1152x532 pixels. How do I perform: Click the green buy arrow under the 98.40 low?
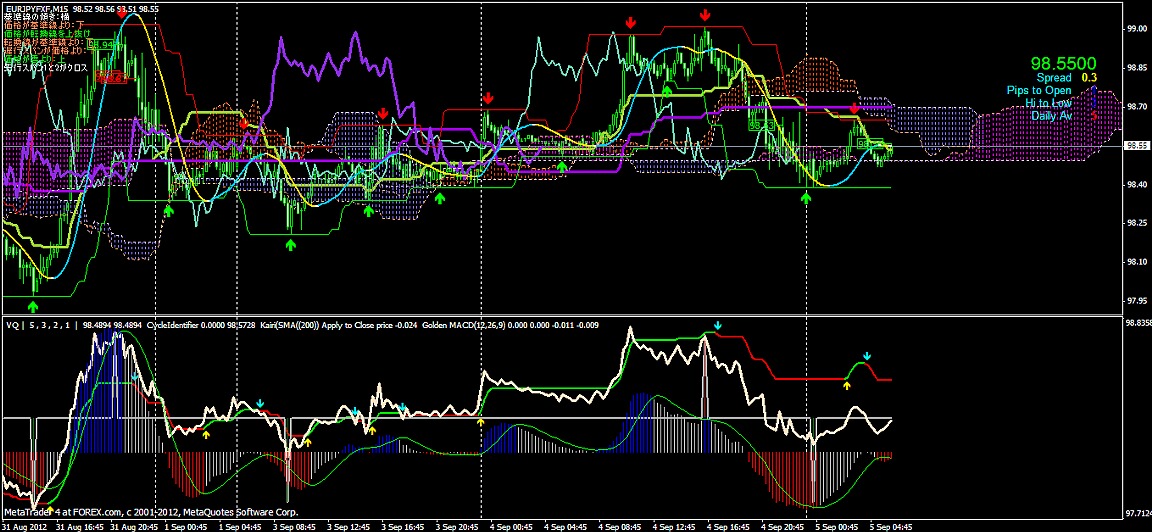[806, 199]
